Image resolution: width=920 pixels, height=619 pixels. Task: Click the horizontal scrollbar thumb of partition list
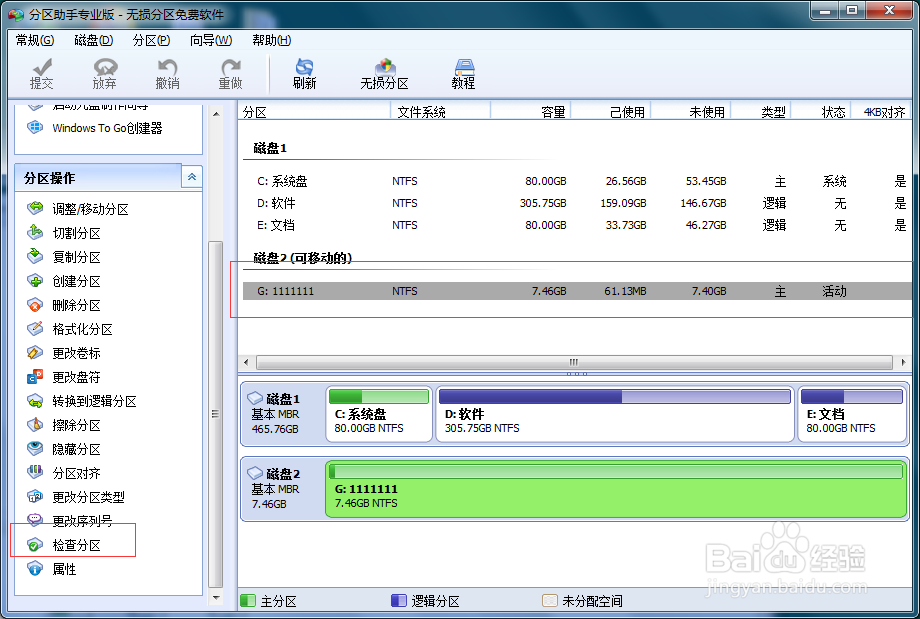(574, 362)
